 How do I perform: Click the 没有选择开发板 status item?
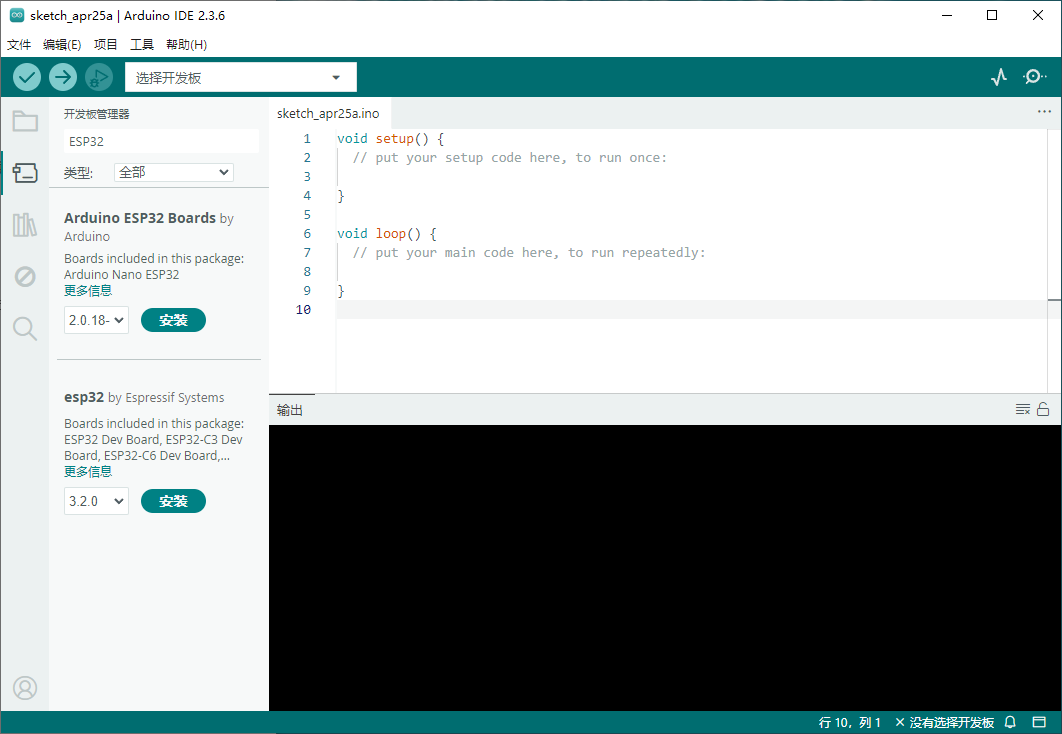click(945, 722)
